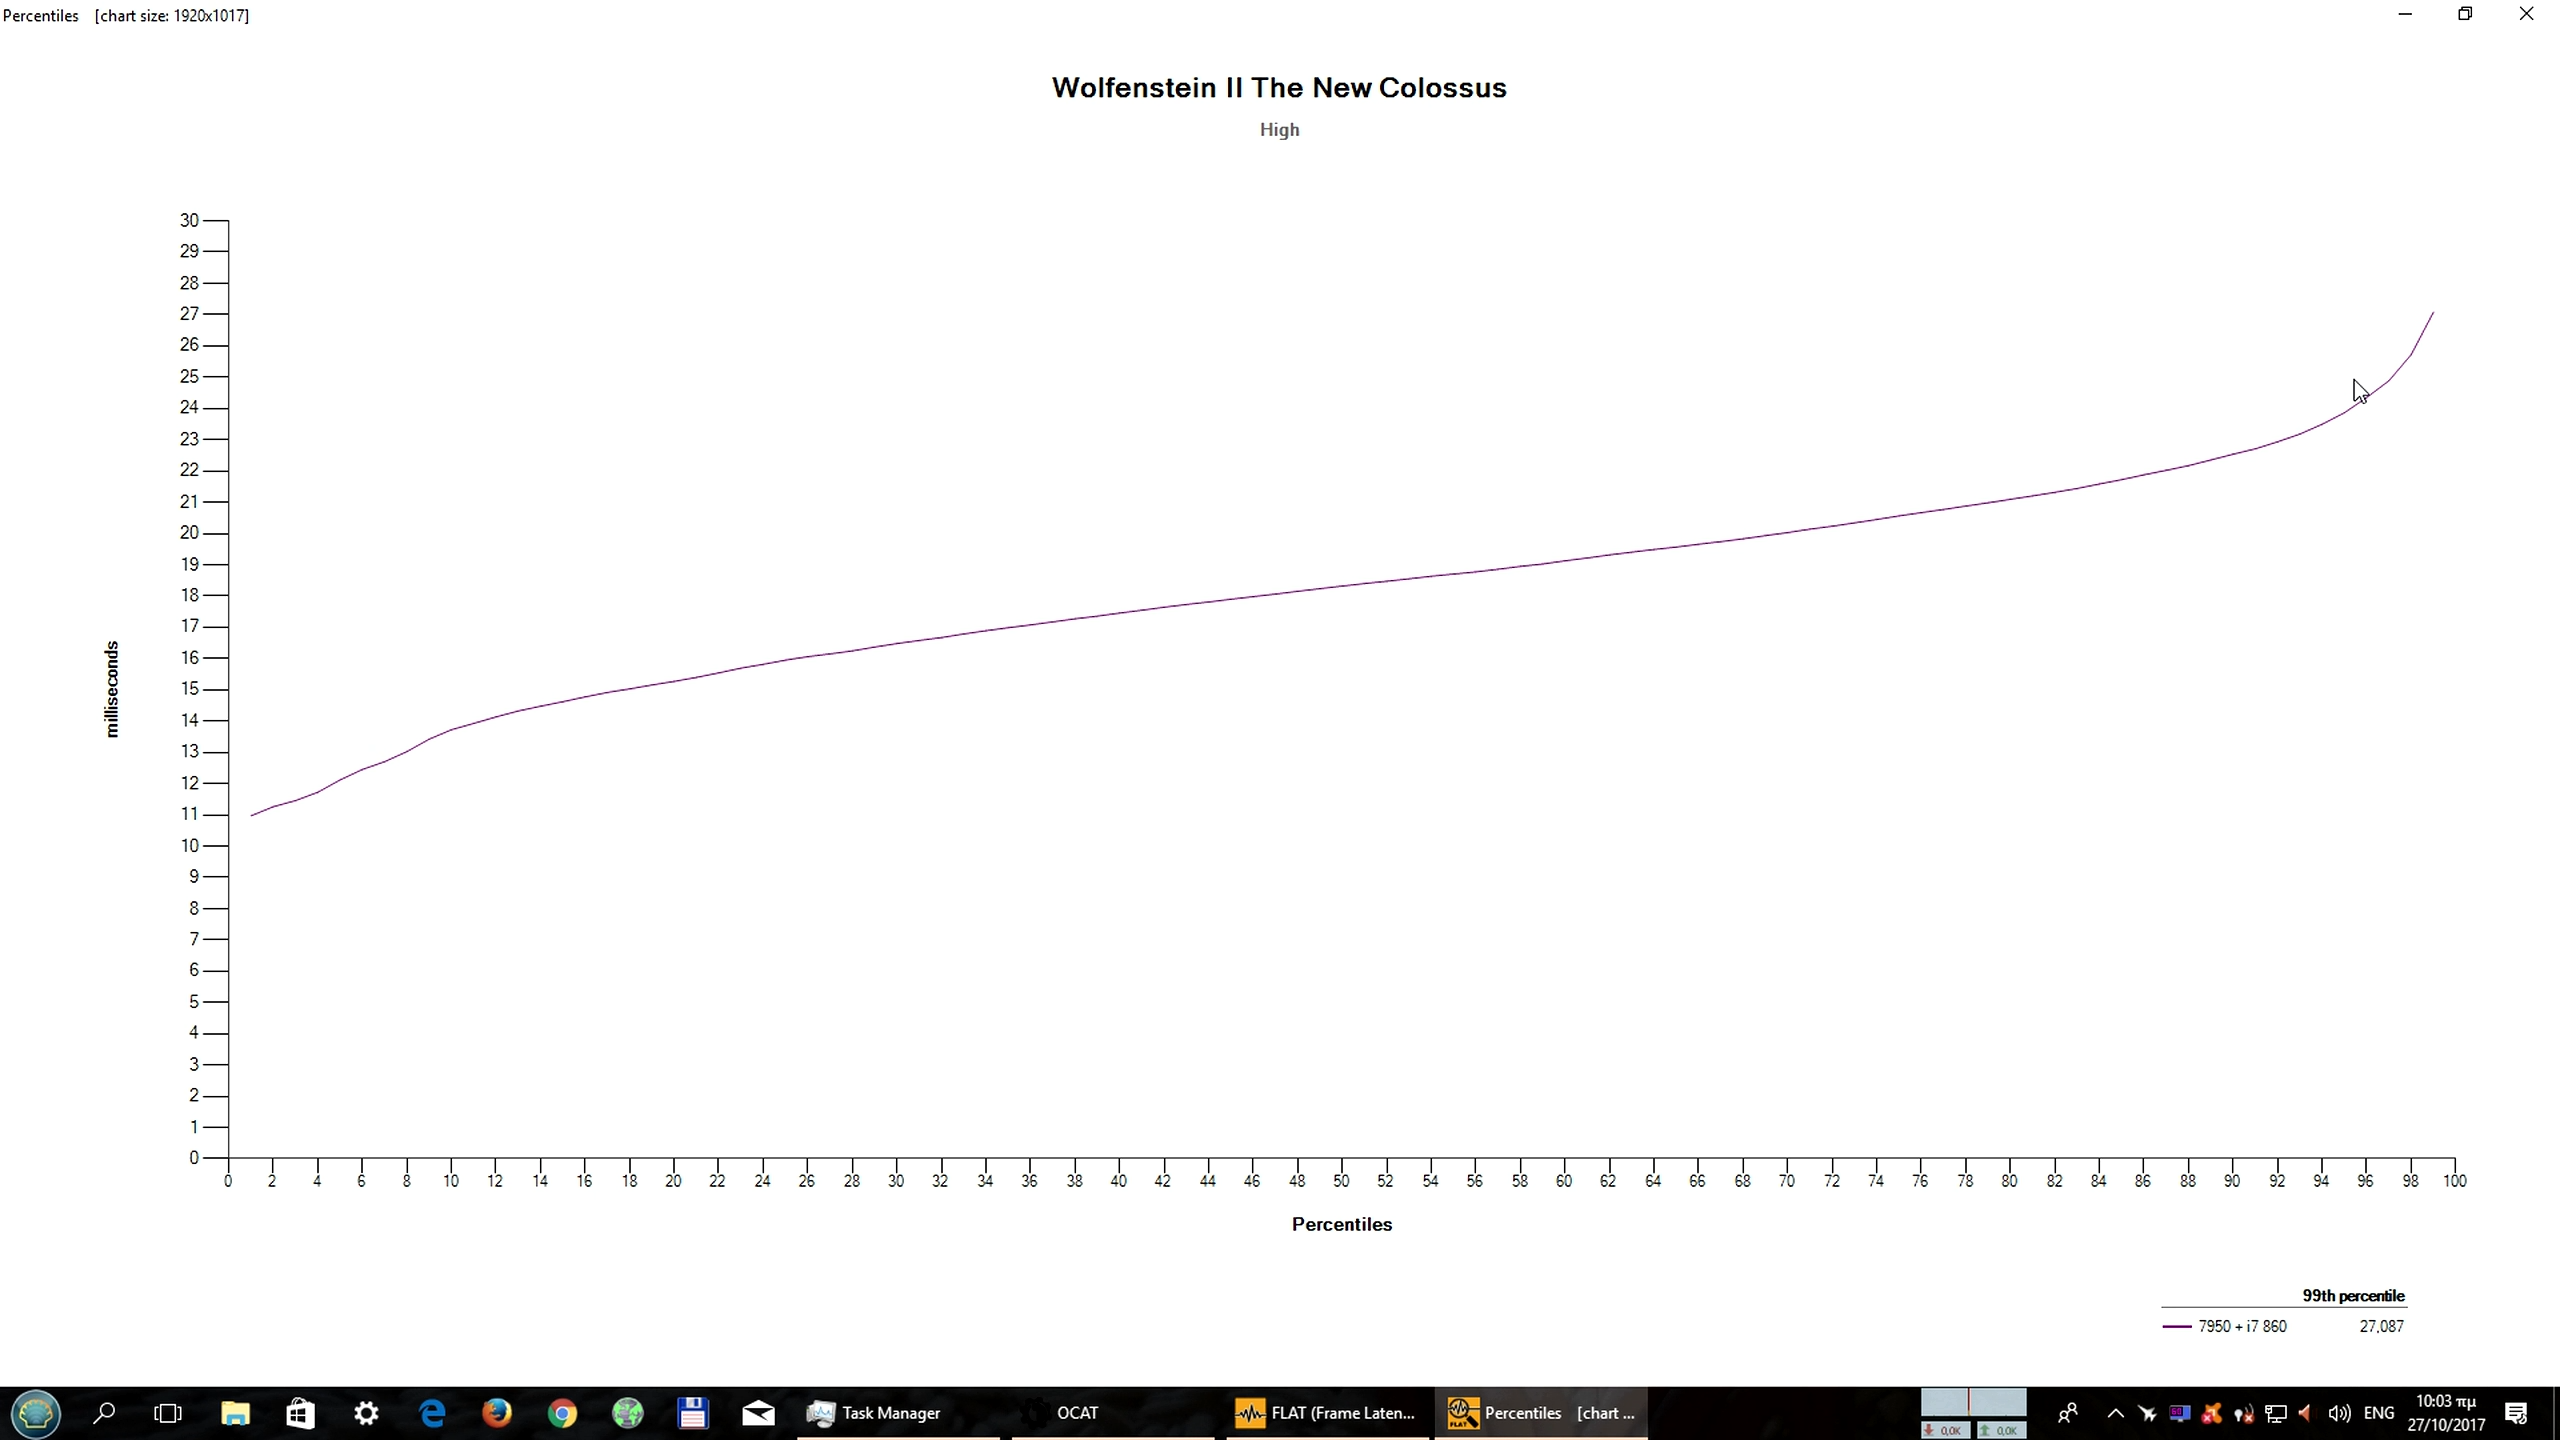The image size is (2560, 1440).
Task: Open the blue floppy disk app
Action: pyautogui.click(x=693, y=1413)
